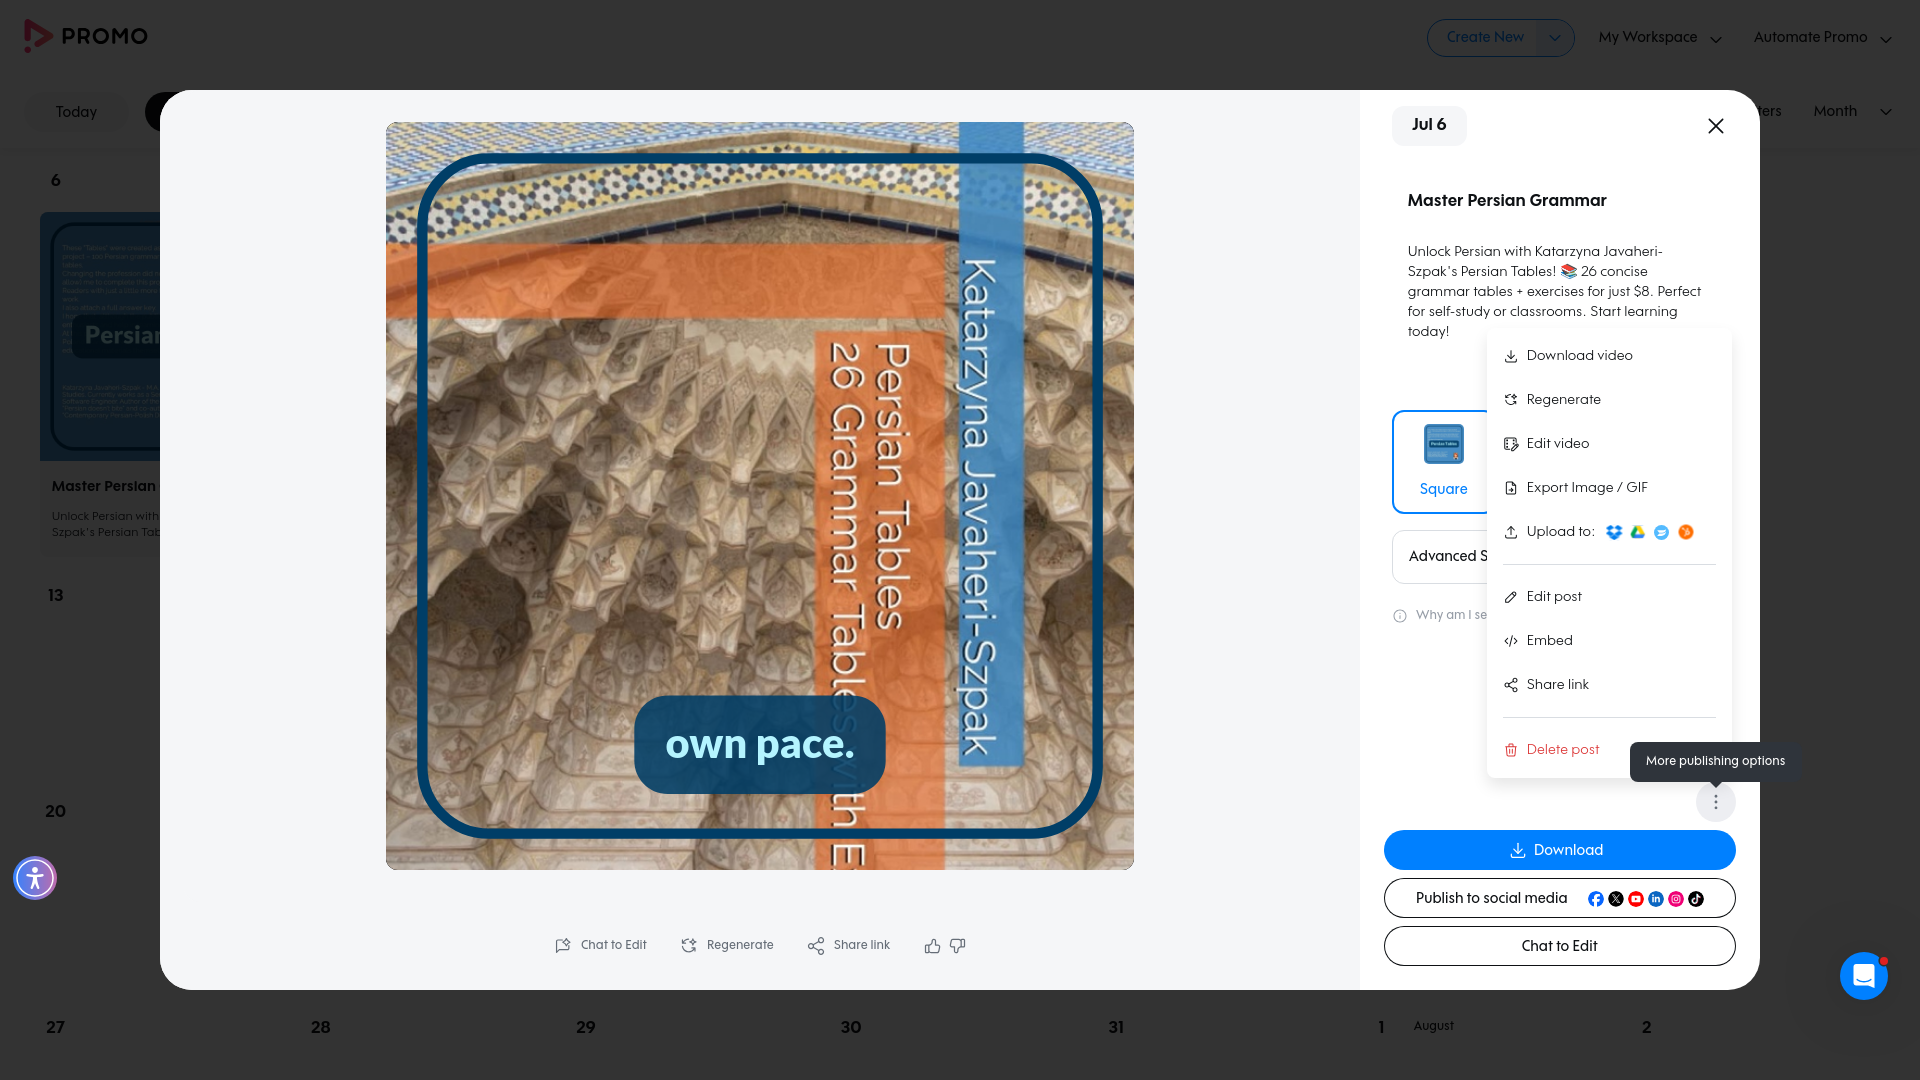
Task: Click the Dropbox upload icon
Action: tap(1614, 532)
